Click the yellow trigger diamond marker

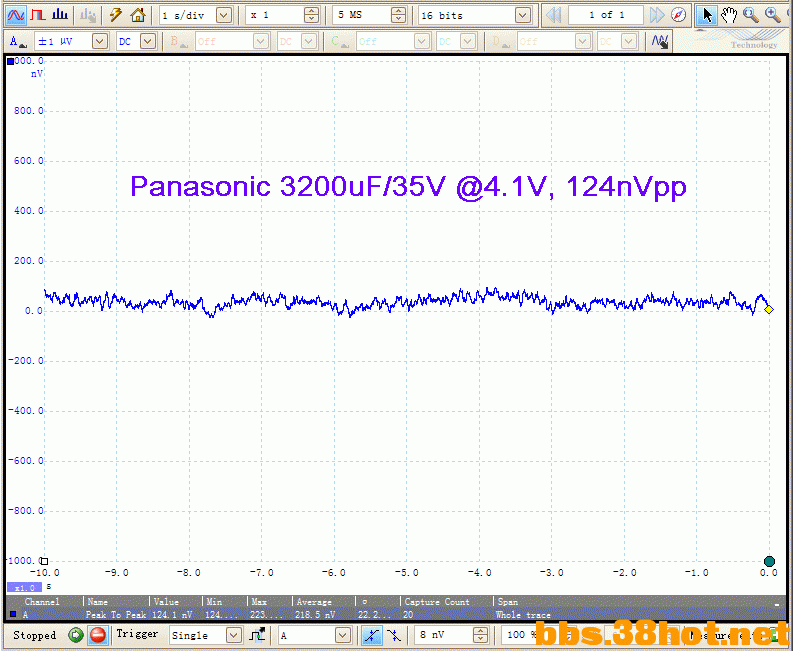coord(769,310)
